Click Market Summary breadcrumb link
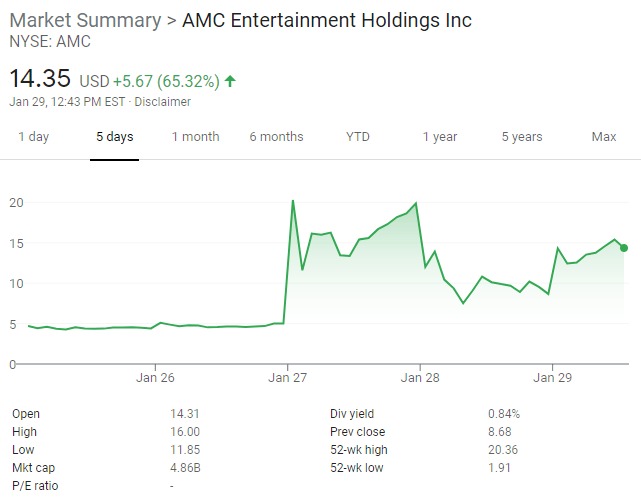This screenshot has height=501, width=641. tap(86, 20)
